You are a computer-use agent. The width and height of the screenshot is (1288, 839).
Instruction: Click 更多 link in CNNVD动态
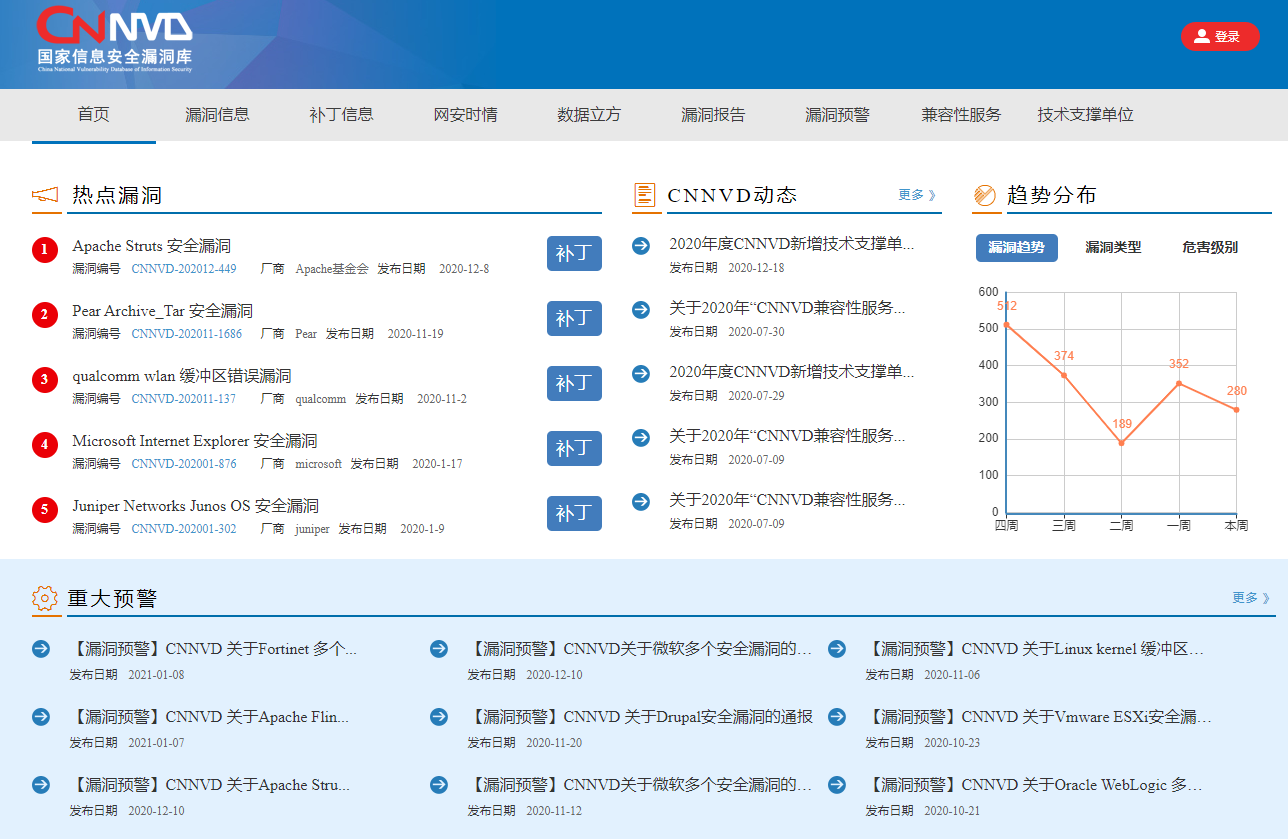click(917, 196)
